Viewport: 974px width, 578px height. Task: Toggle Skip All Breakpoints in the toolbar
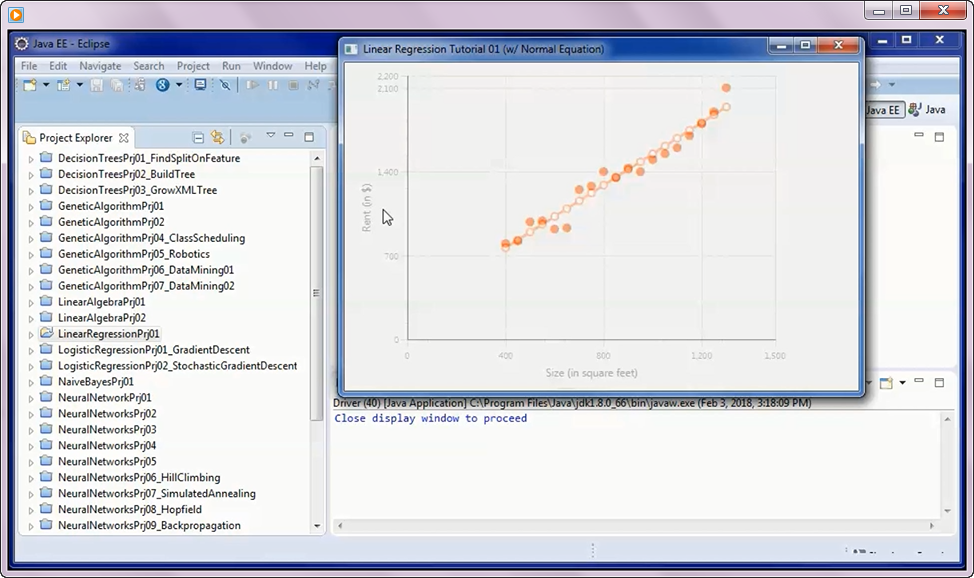click(x=227, y=86)
